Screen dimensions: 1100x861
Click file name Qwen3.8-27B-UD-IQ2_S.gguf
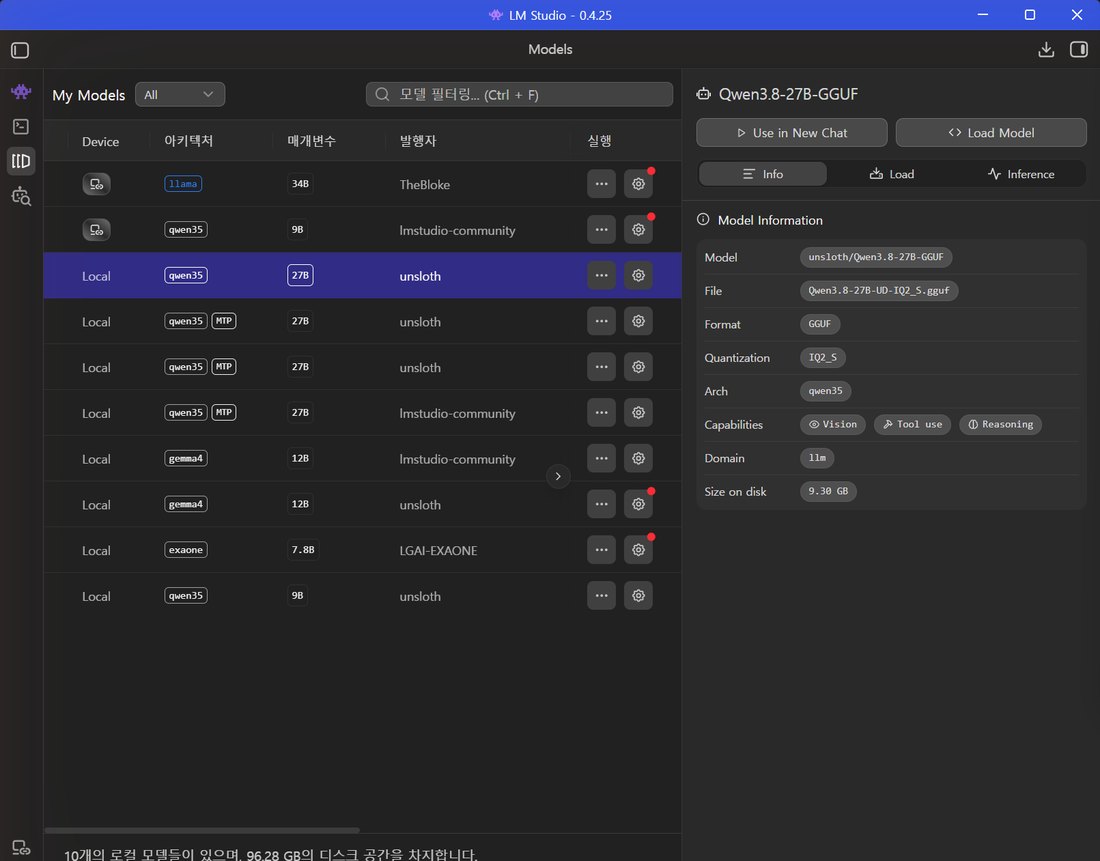[x=879, y=291]
